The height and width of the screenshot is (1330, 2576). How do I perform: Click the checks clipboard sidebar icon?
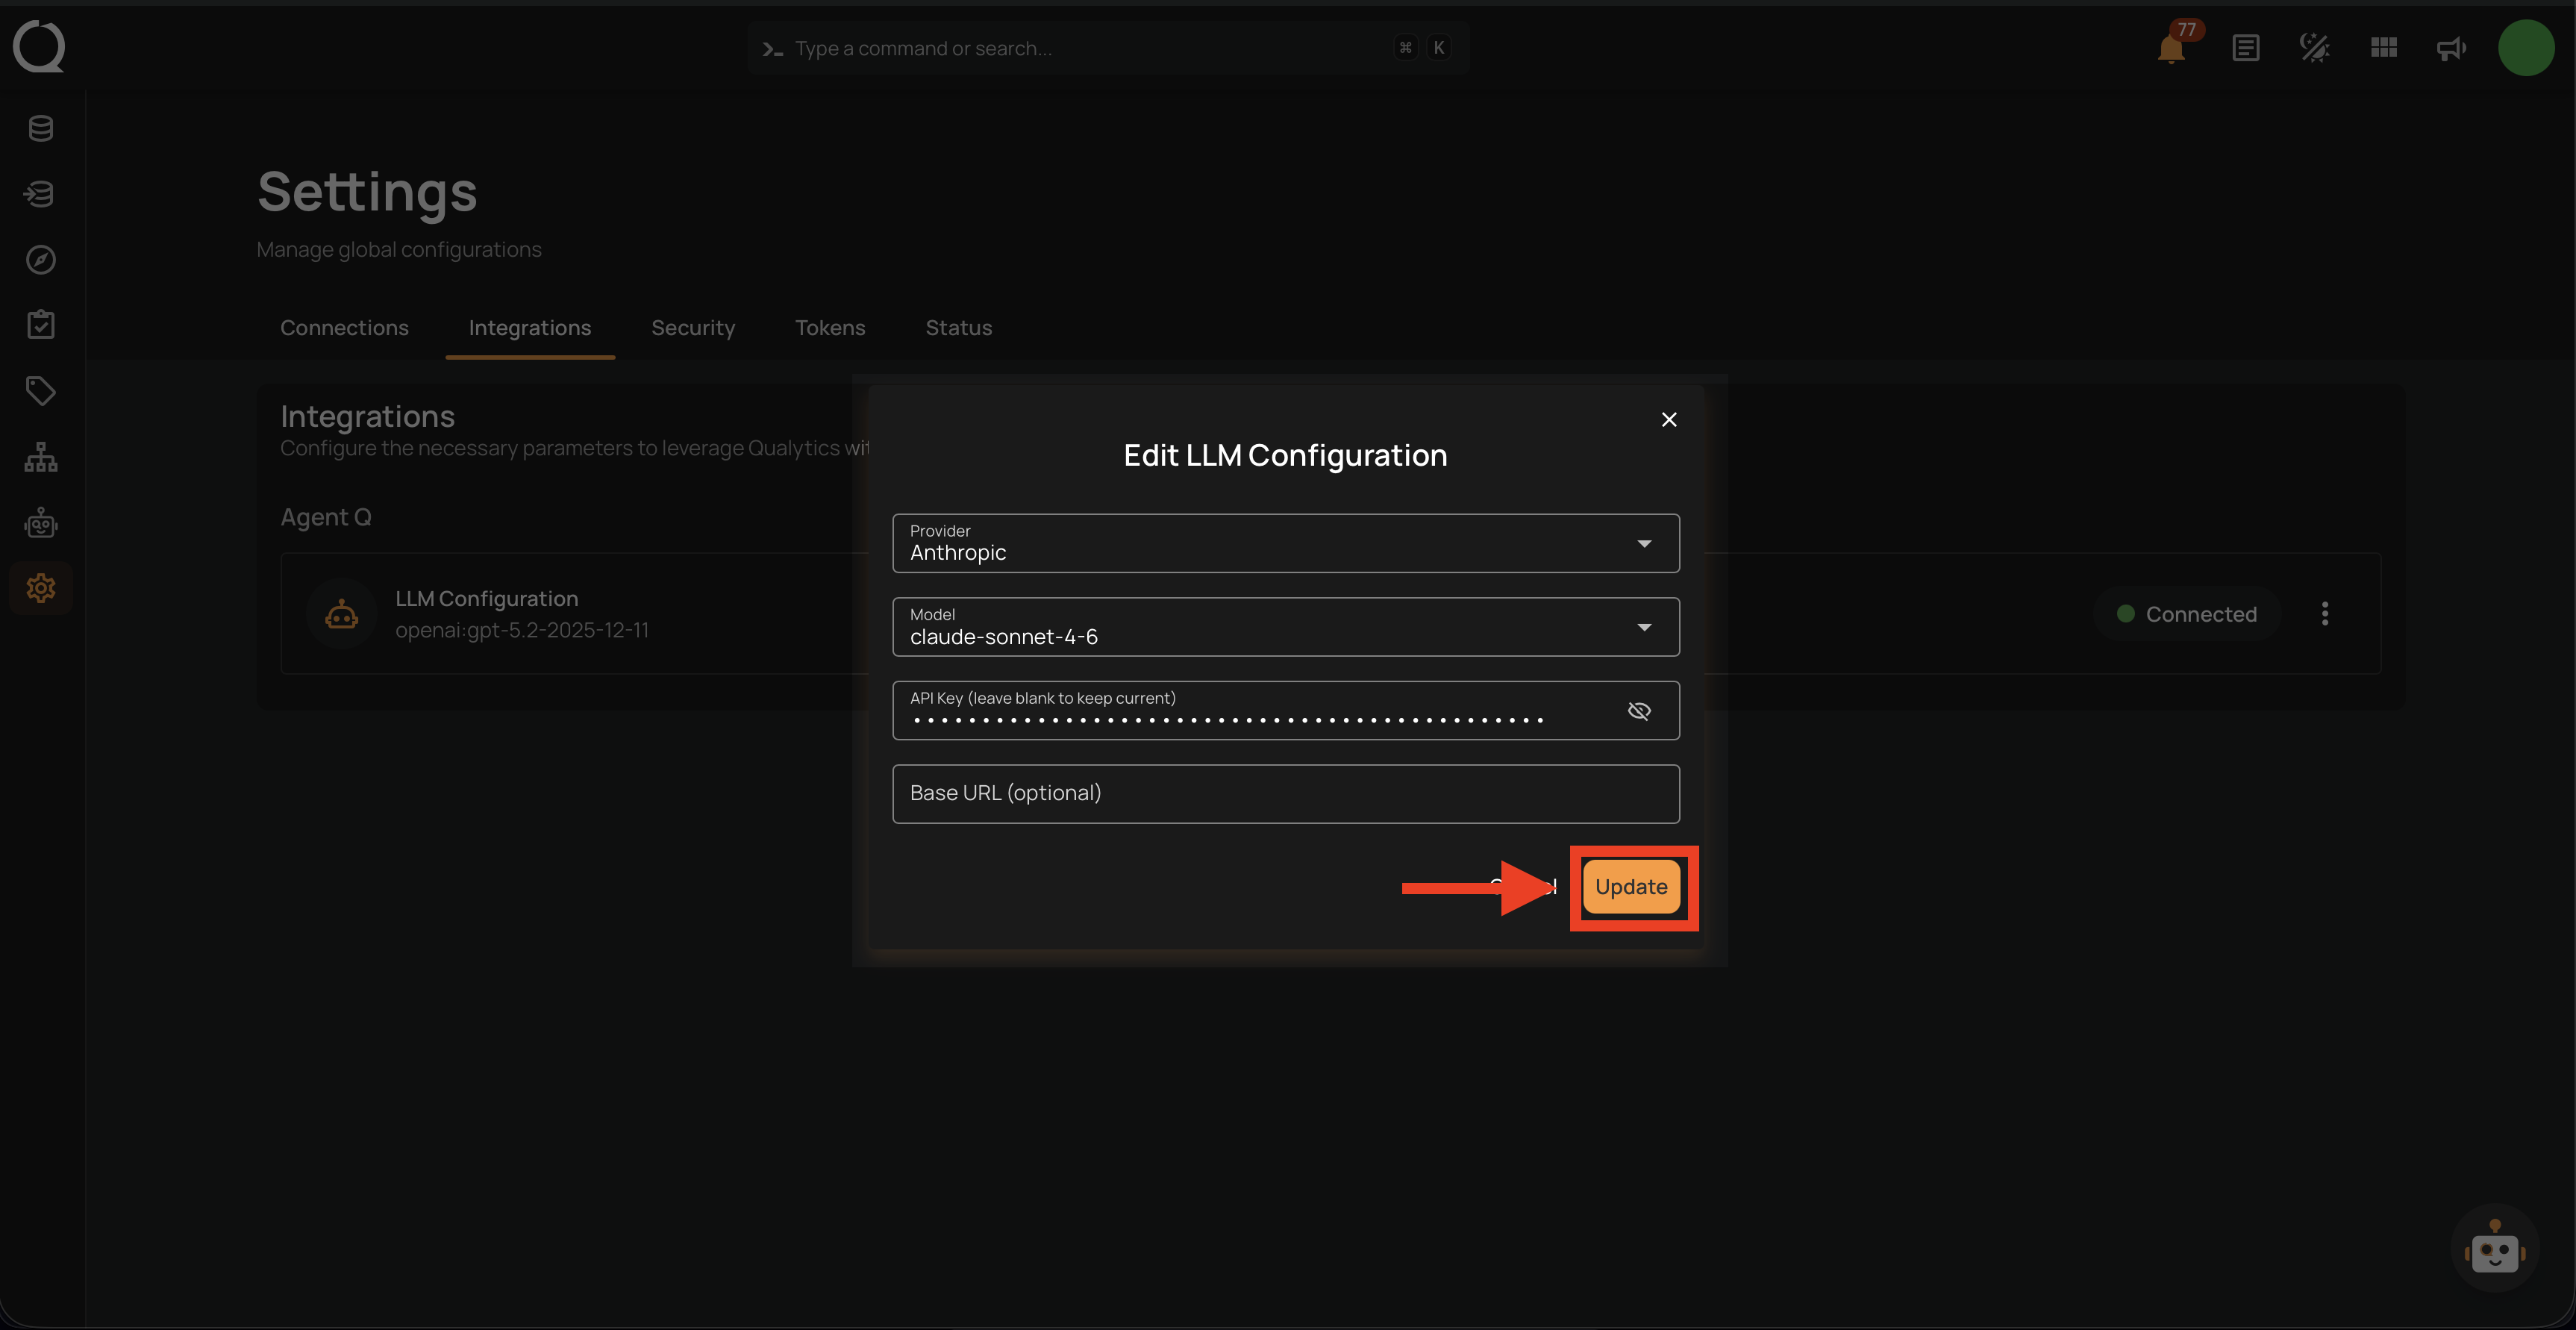(41, 324)
